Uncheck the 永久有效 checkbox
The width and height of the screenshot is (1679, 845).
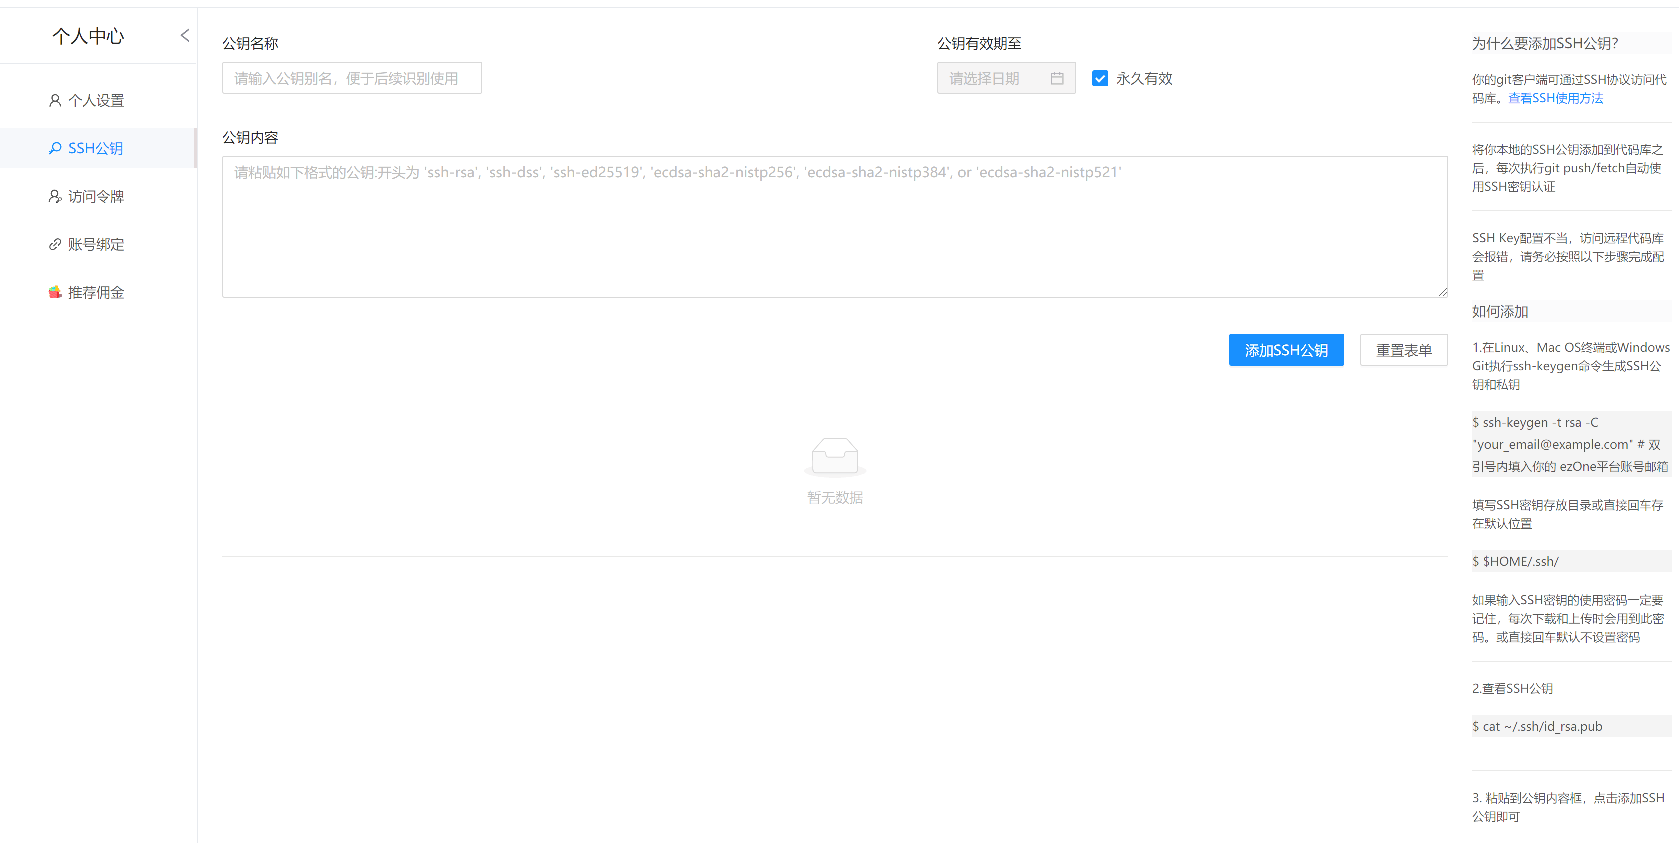[1100, 78]
